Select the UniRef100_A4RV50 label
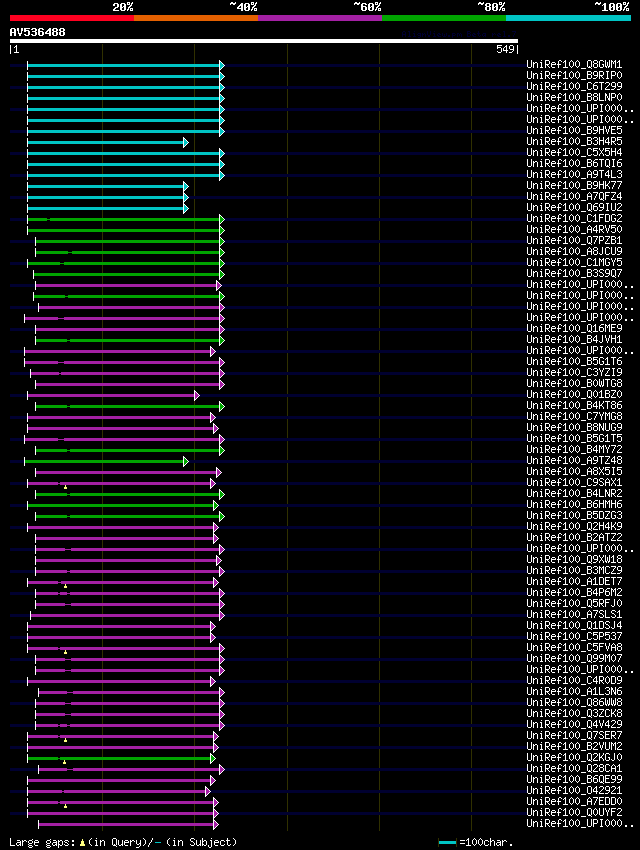Image resolution: width=640 pixels, height=850 pixels. coord(574,230)
